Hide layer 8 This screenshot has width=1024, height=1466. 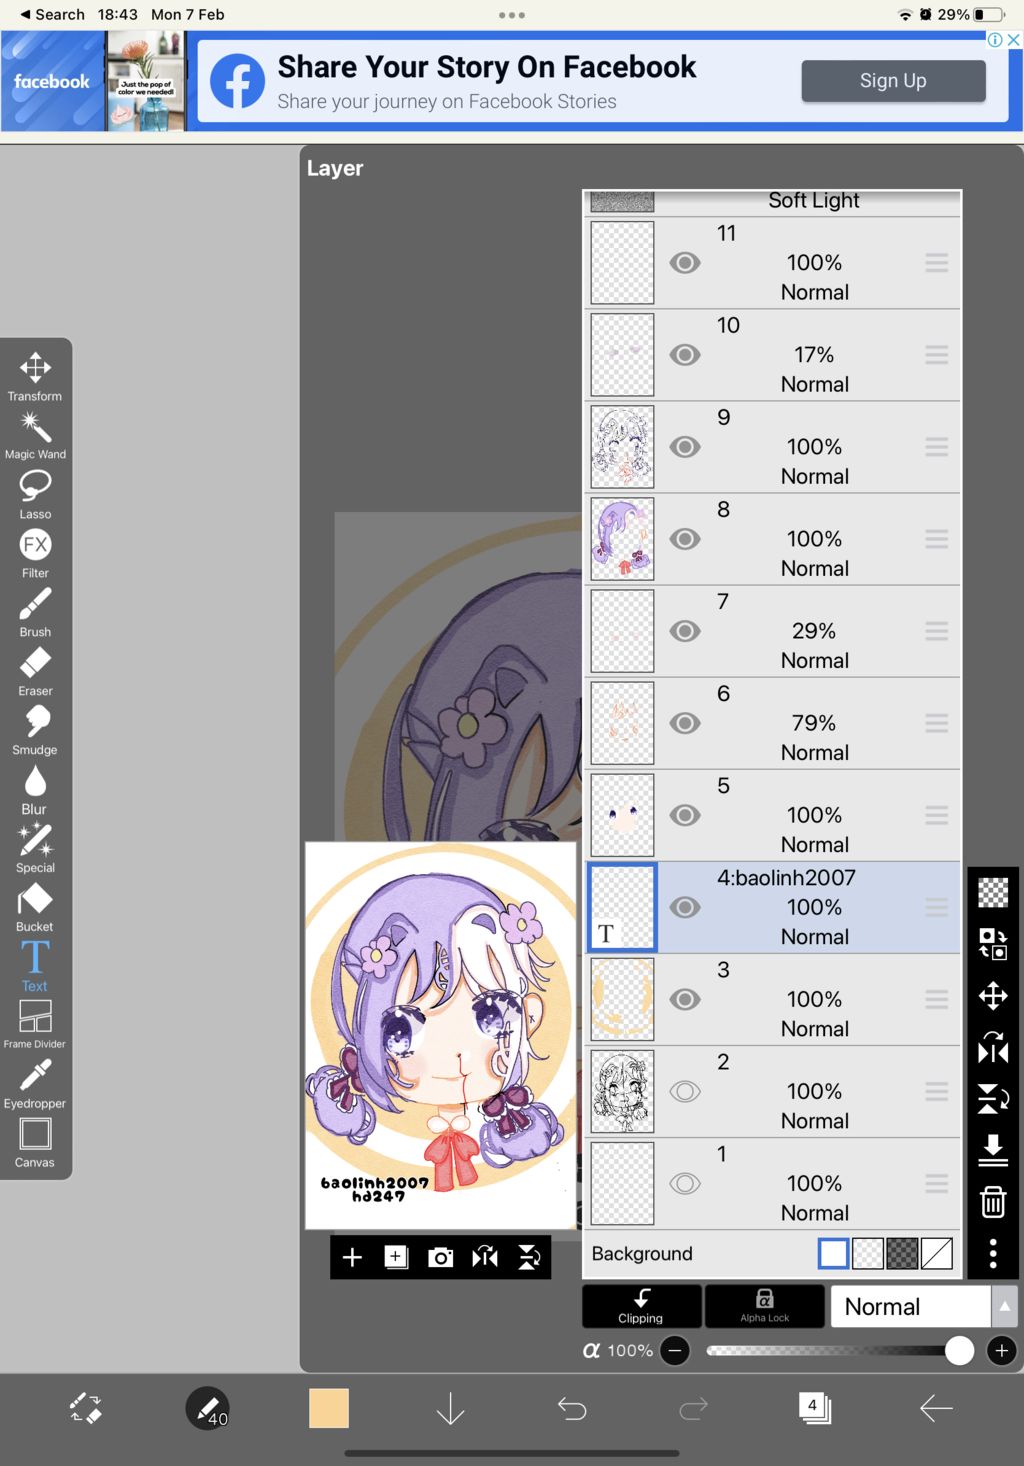click(685, 539)
